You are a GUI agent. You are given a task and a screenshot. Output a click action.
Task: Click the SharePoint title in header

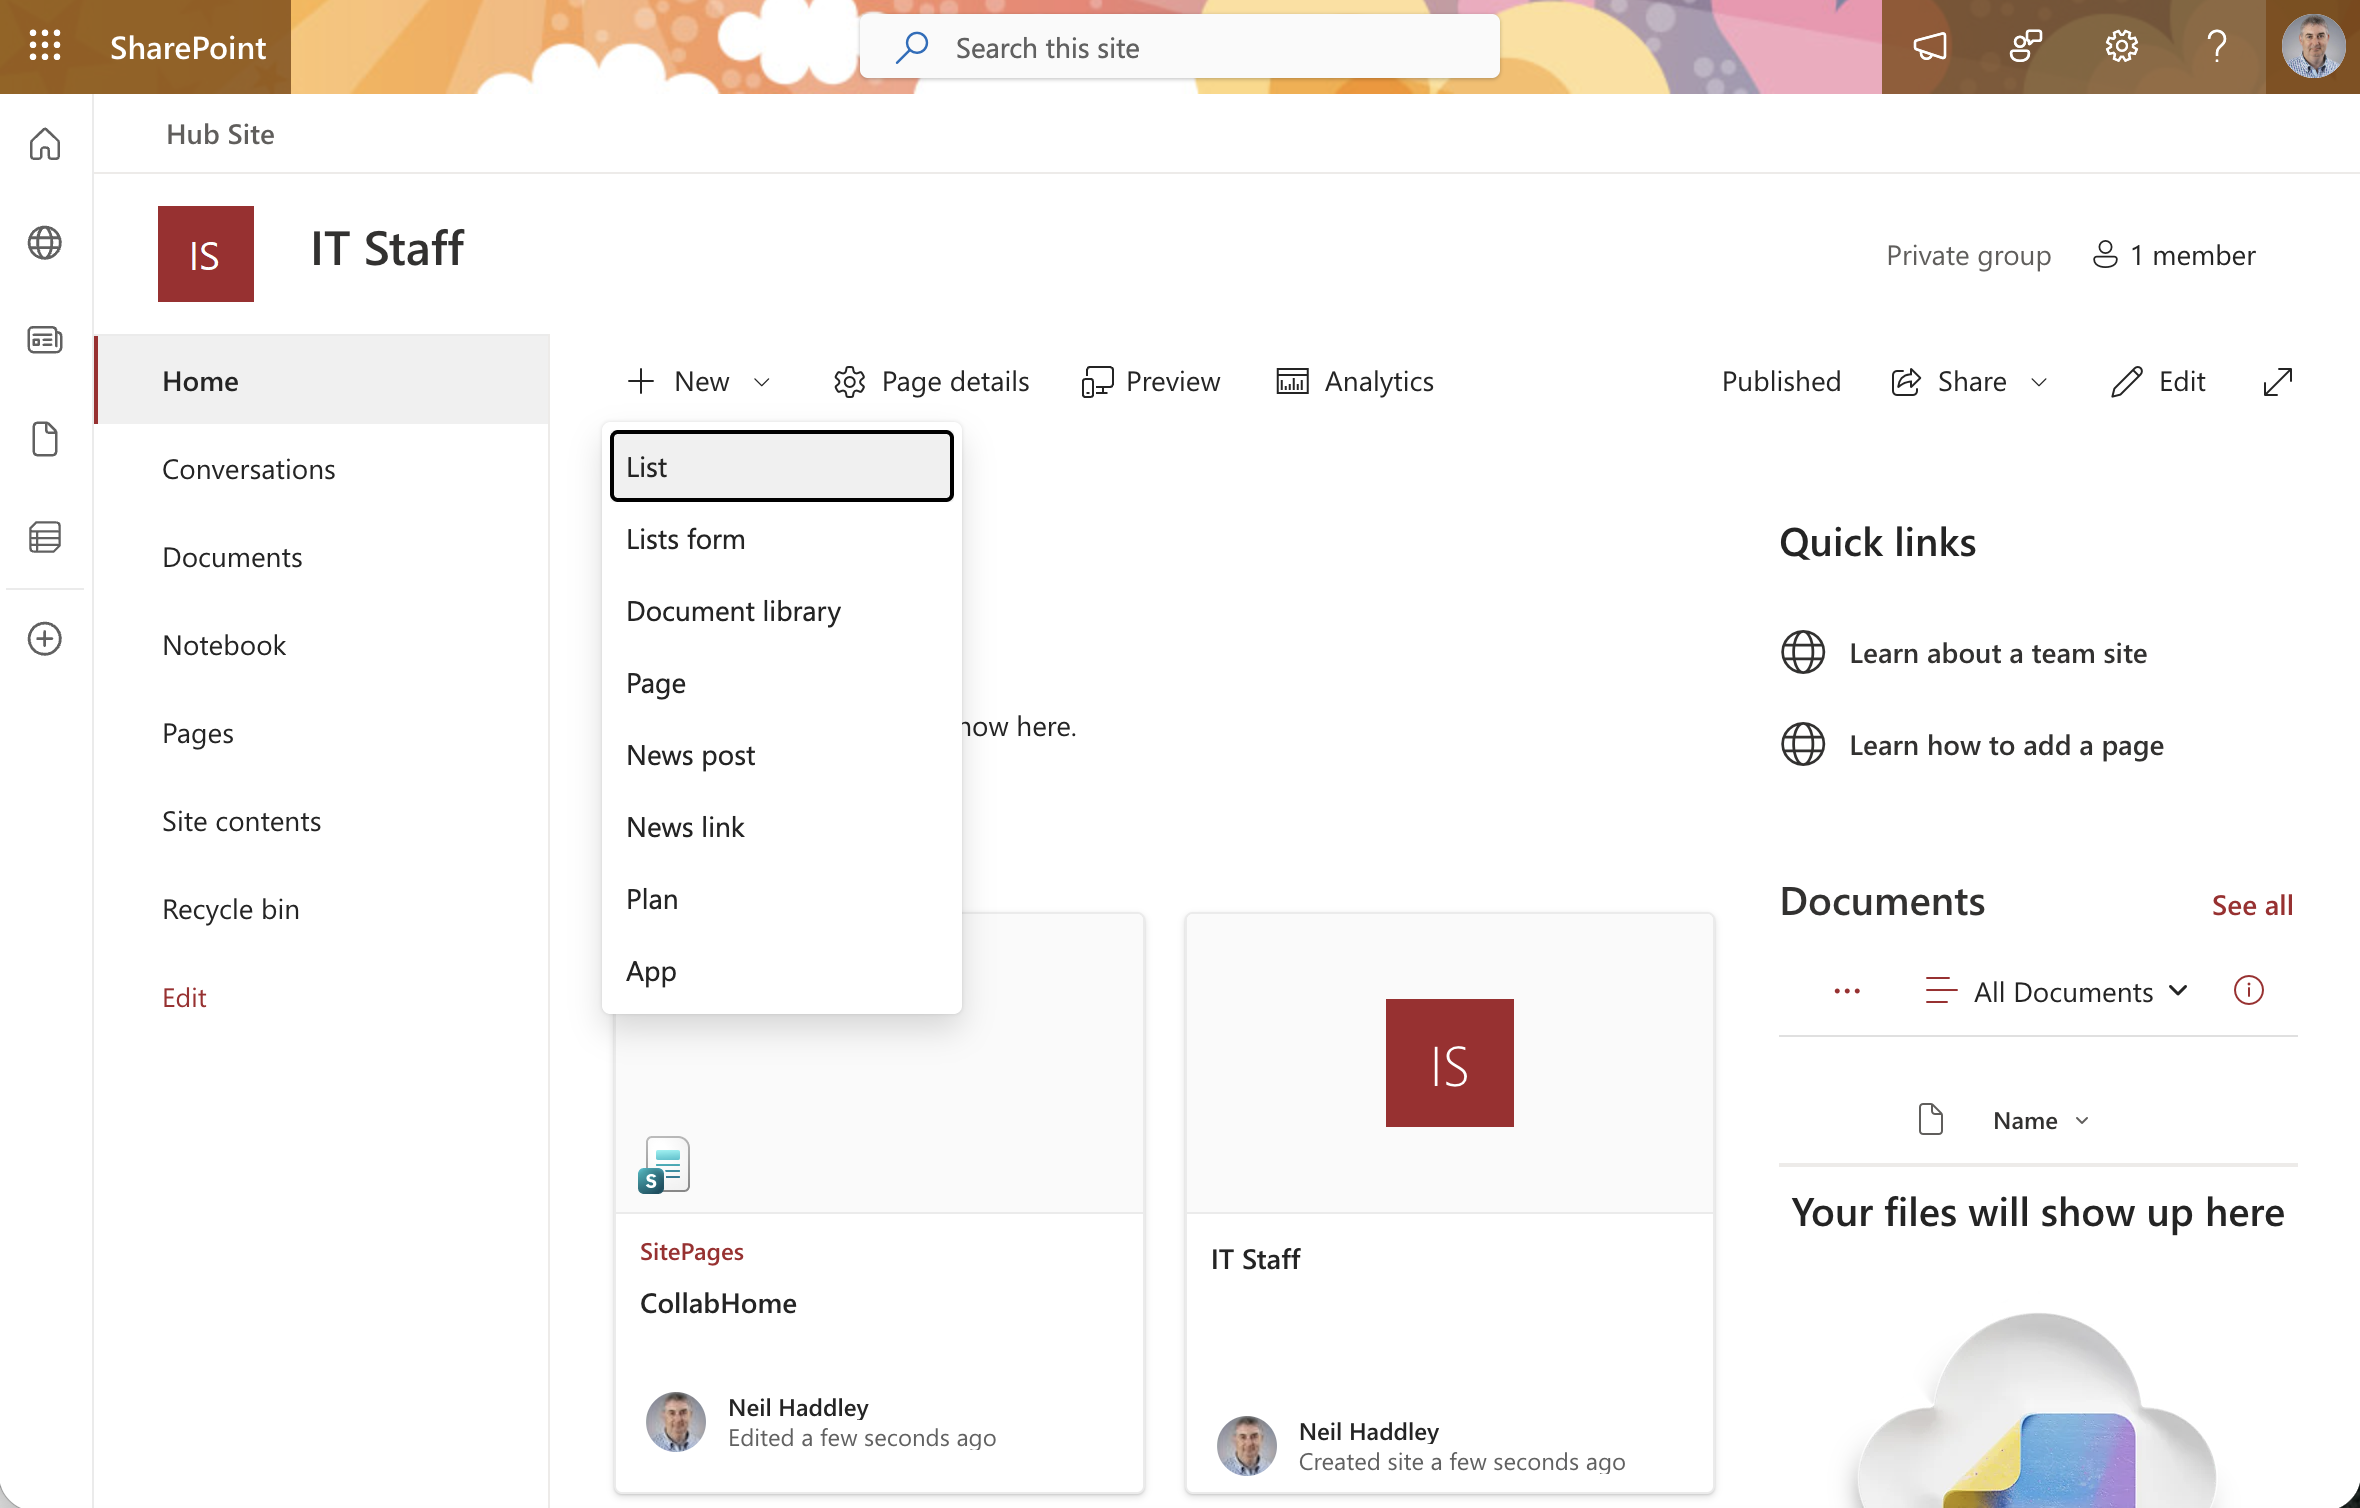pos(188,47)
